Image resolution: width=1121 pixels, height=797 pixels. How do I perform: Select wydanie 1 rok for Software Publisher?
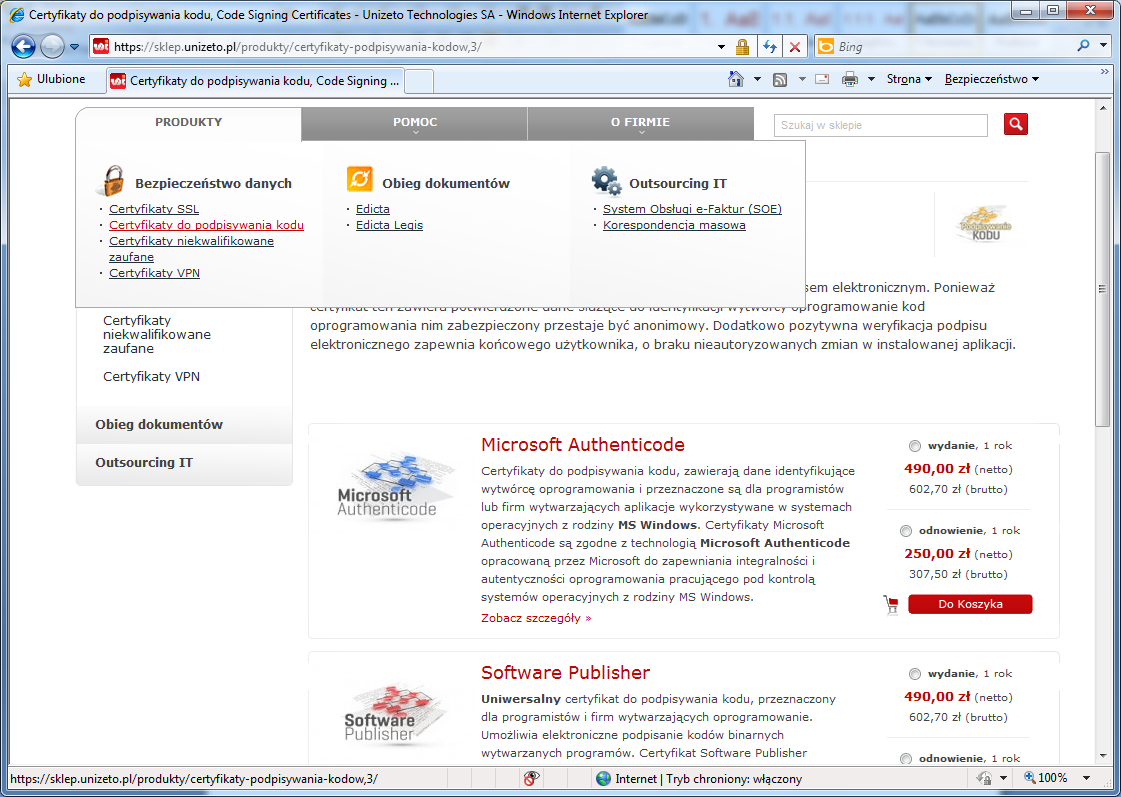click(914, 674)
